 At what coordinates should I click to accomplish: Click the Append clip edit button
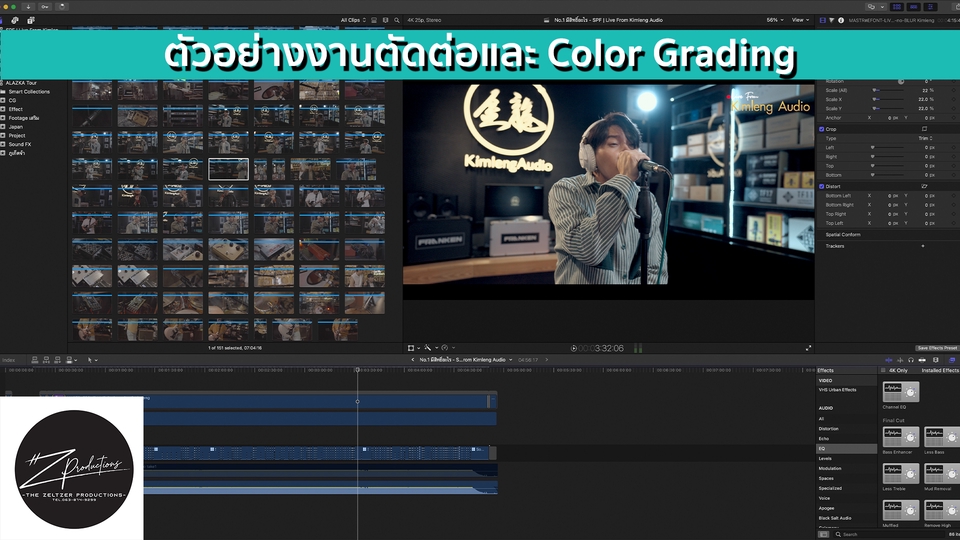[x=58, y=360]
